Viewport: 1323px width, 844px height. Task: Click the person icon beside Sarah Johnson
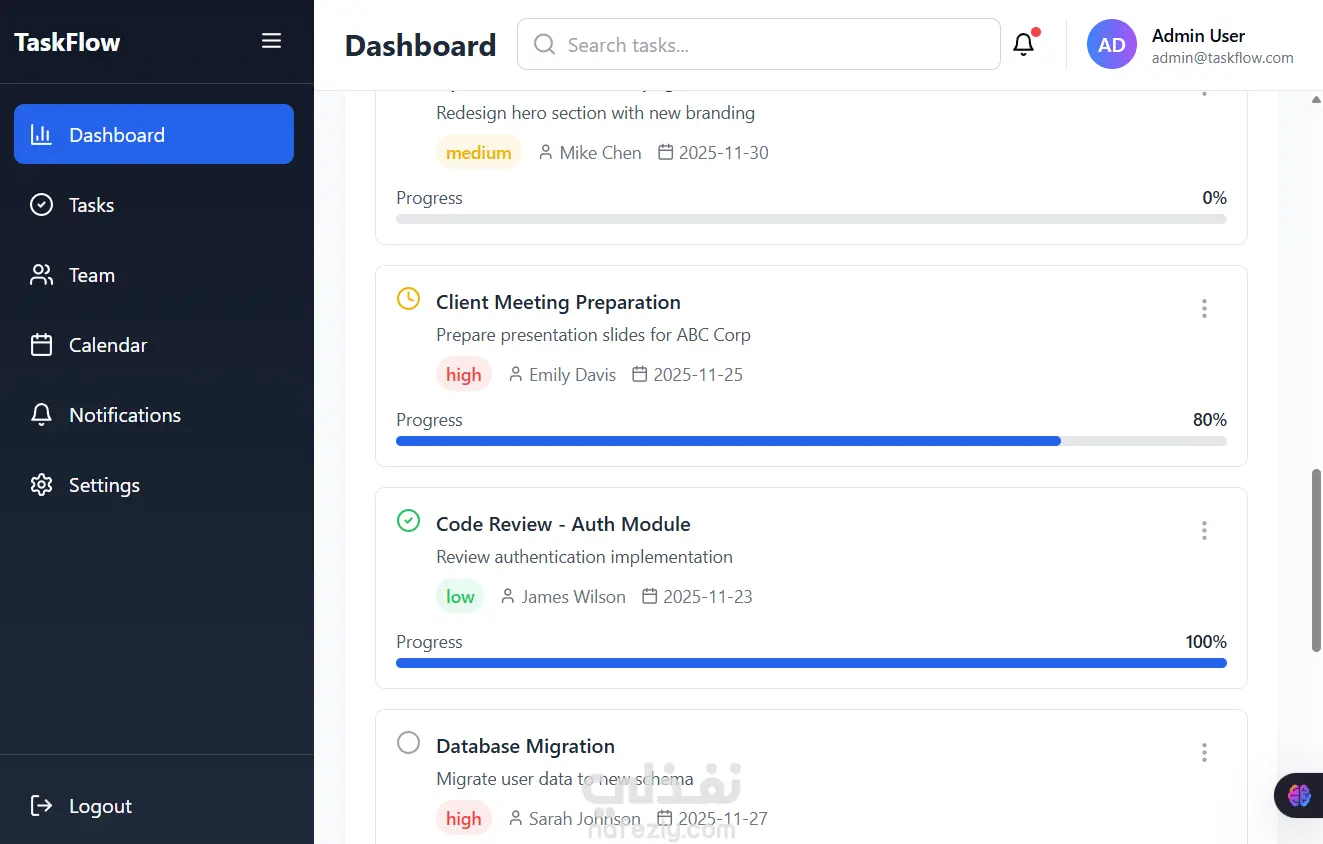516,819
